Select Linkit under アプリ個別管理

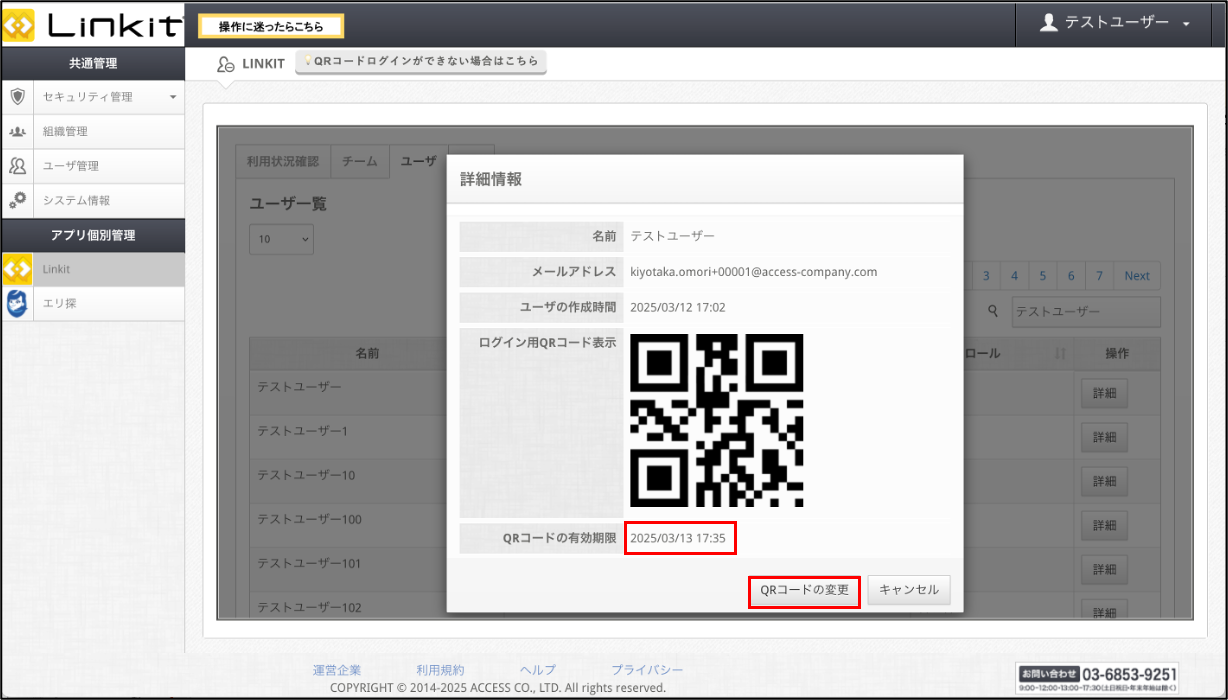[x=93, y=269]
